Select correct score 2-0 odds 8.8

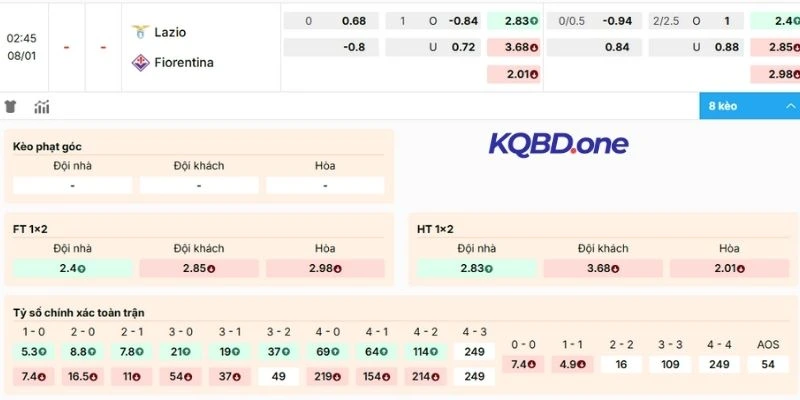click(x=83, y=352)
